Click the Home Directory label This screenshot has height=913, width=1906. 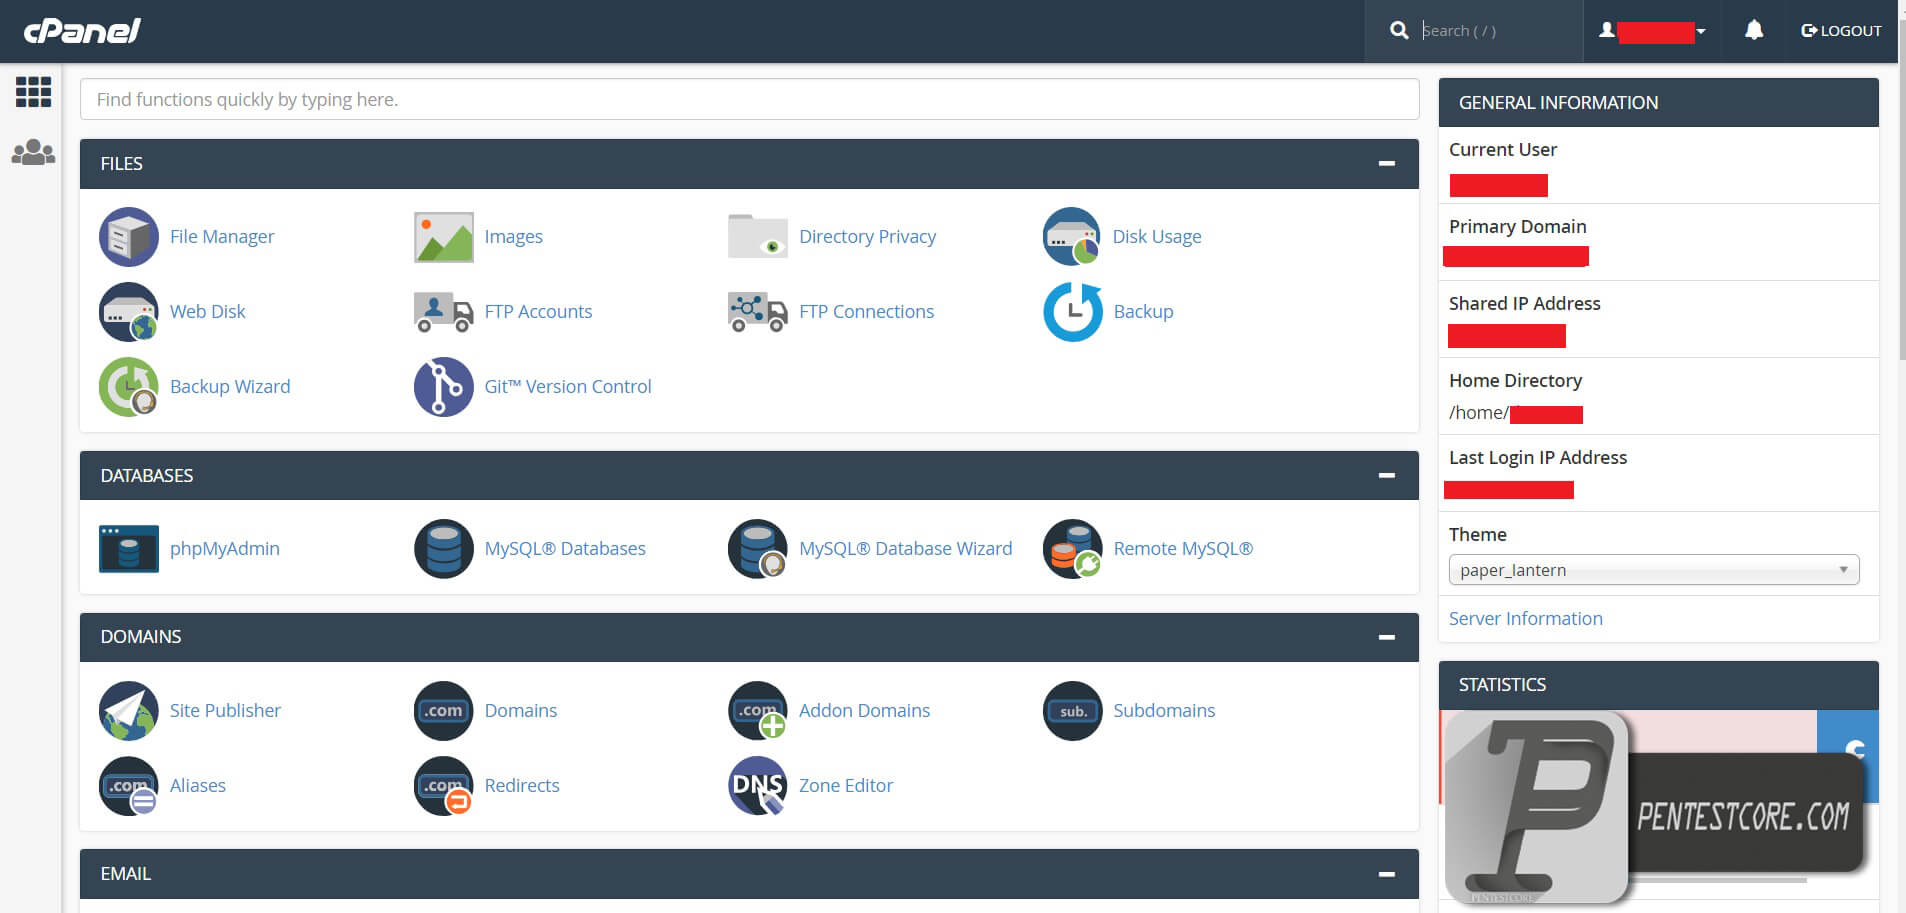point(1516,381)
